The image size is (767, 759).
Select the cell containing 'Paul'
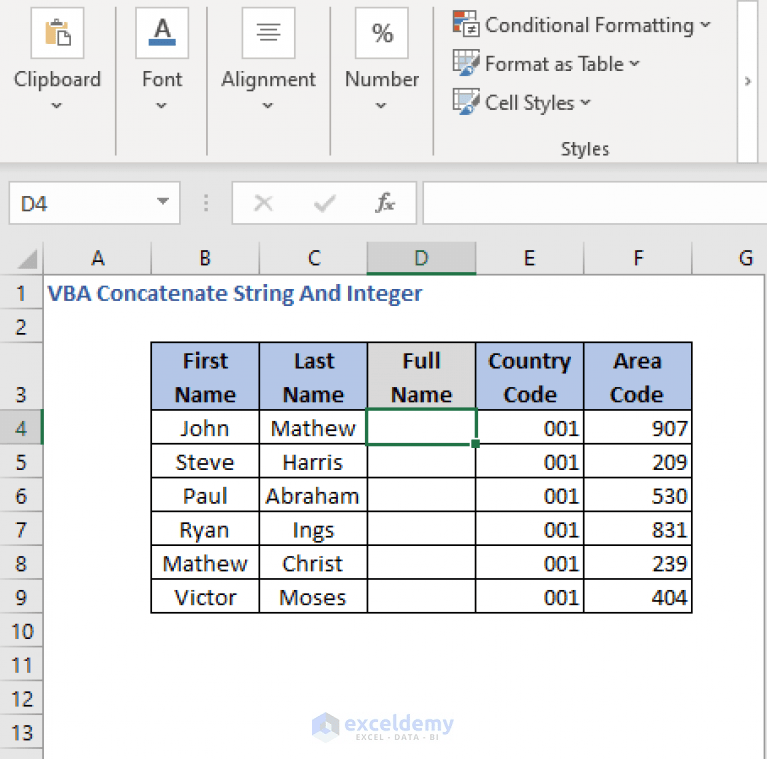(x=205, y=495)
